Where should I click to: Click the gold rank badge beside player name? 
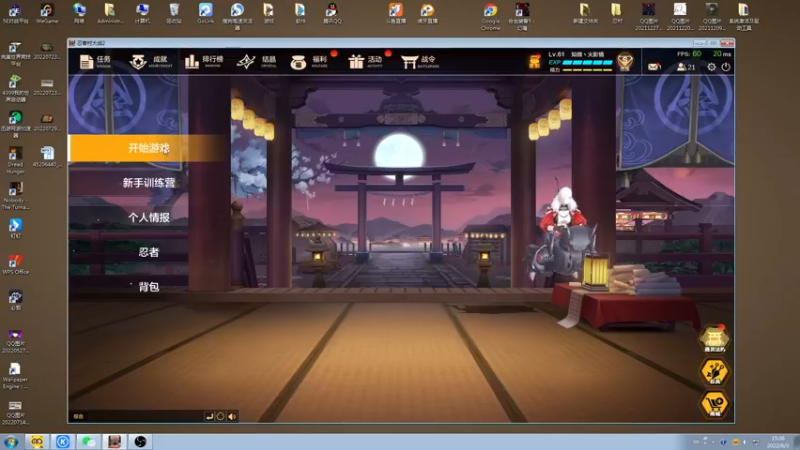pyautogui.click(x=625, y=62)
